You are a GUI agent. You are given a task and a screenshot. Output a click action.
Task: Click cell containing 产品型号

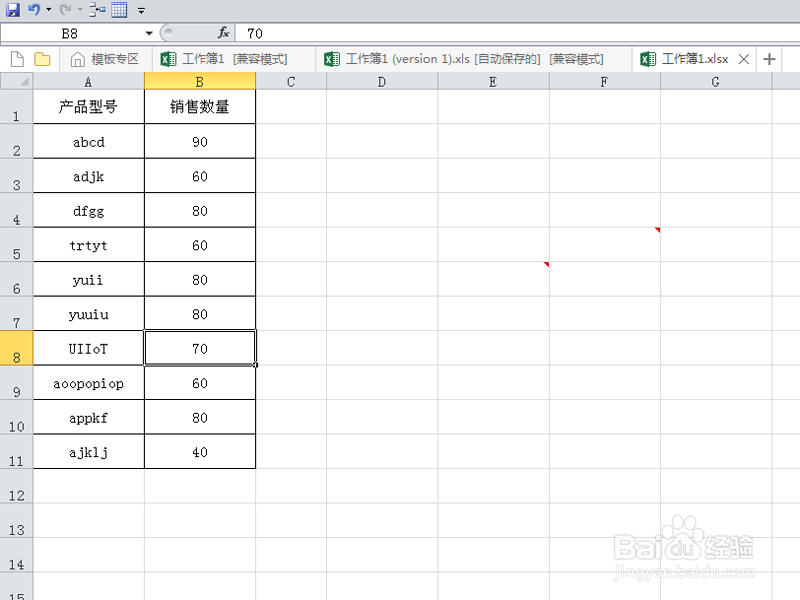(89, 107)
